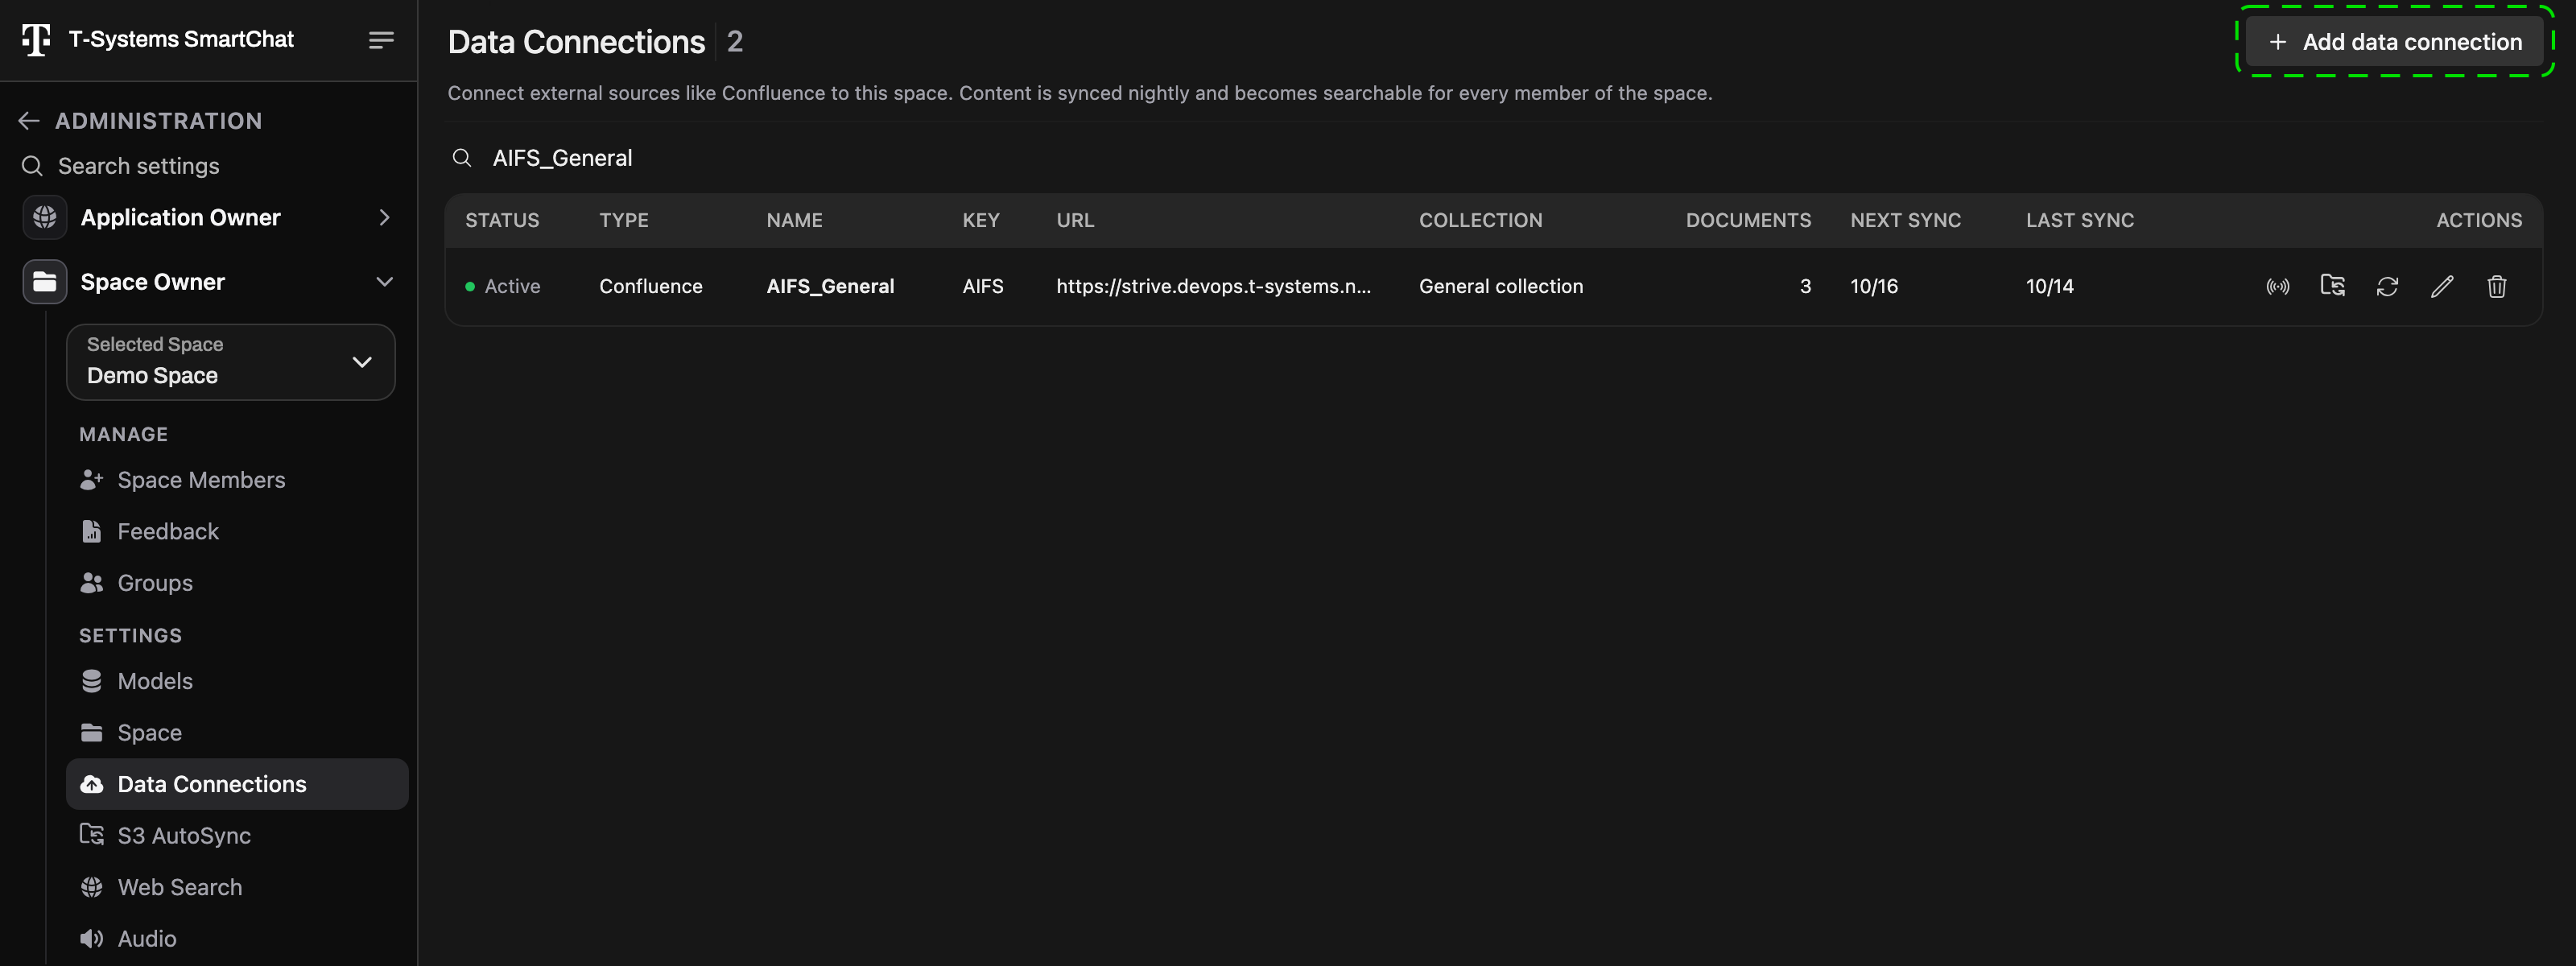The width and height of the screenshot is (2576, 966).
Task: Open the Selected Space Demo Space dropdown
Action: [231, 362]
